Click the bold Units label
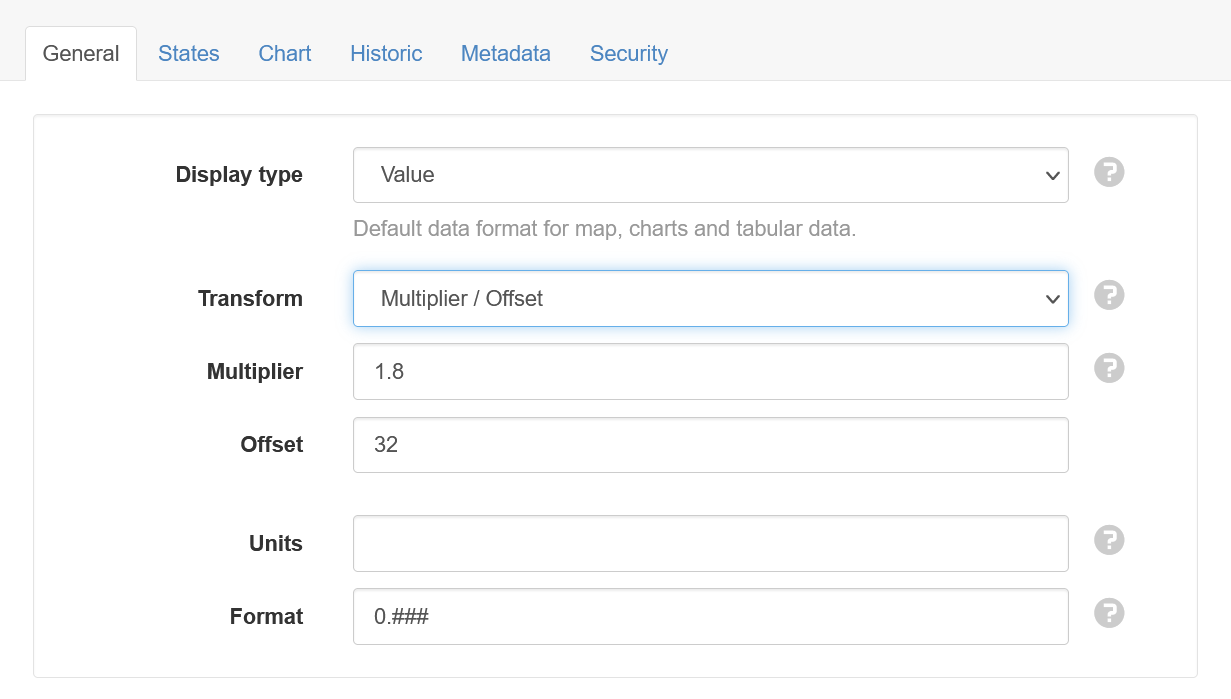This screenshot has width=1231, height=699. pyautogui.click(x=275, y=543)
